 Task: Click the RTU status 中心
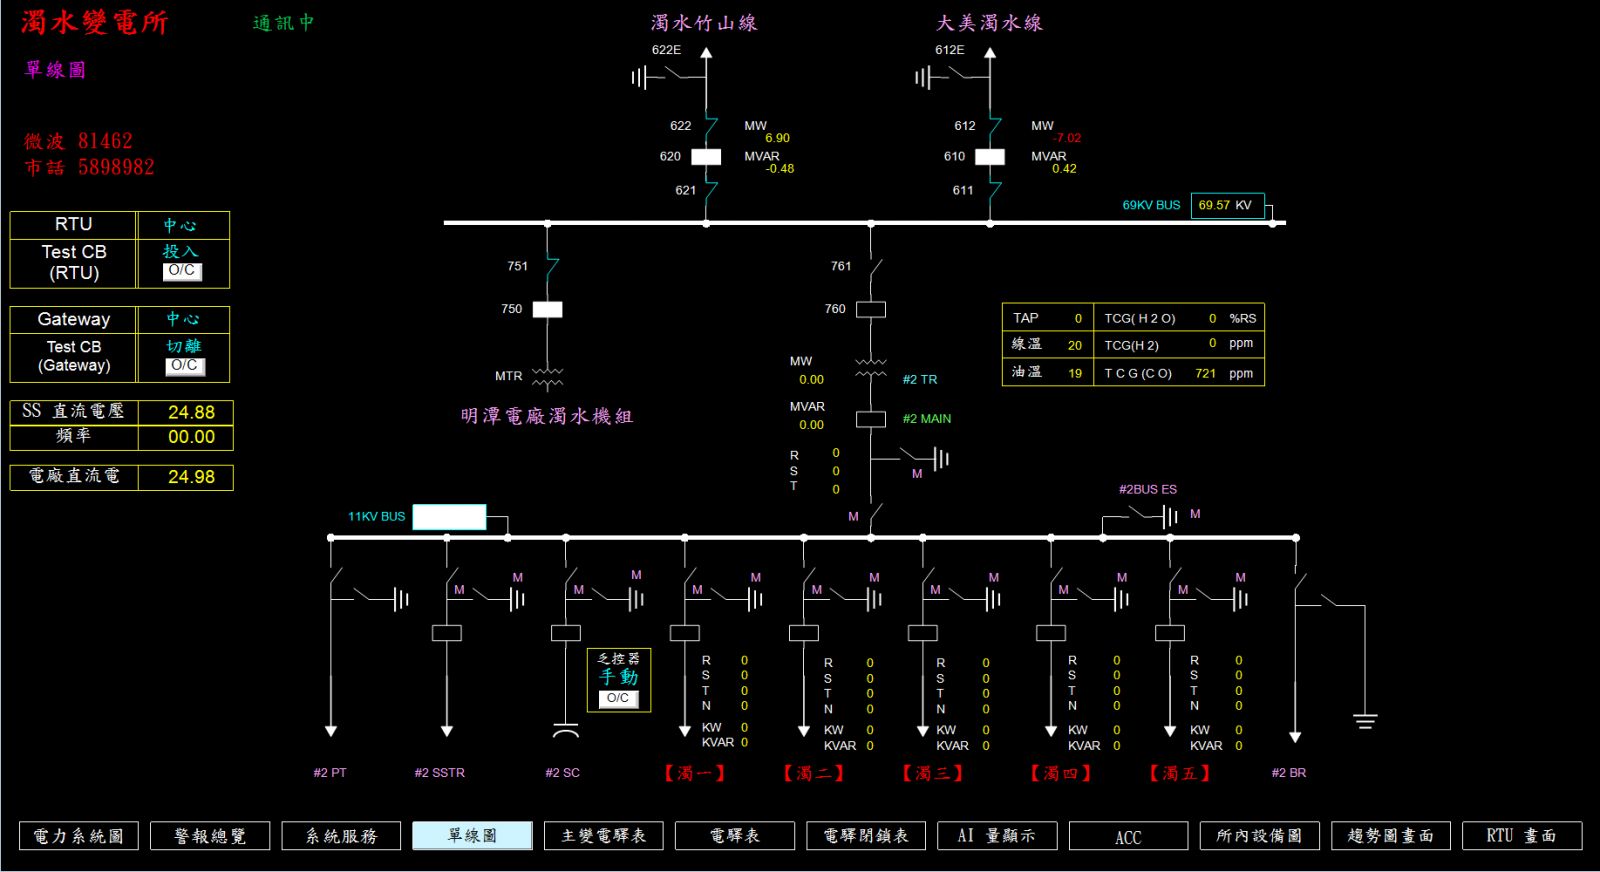[181, 225]
